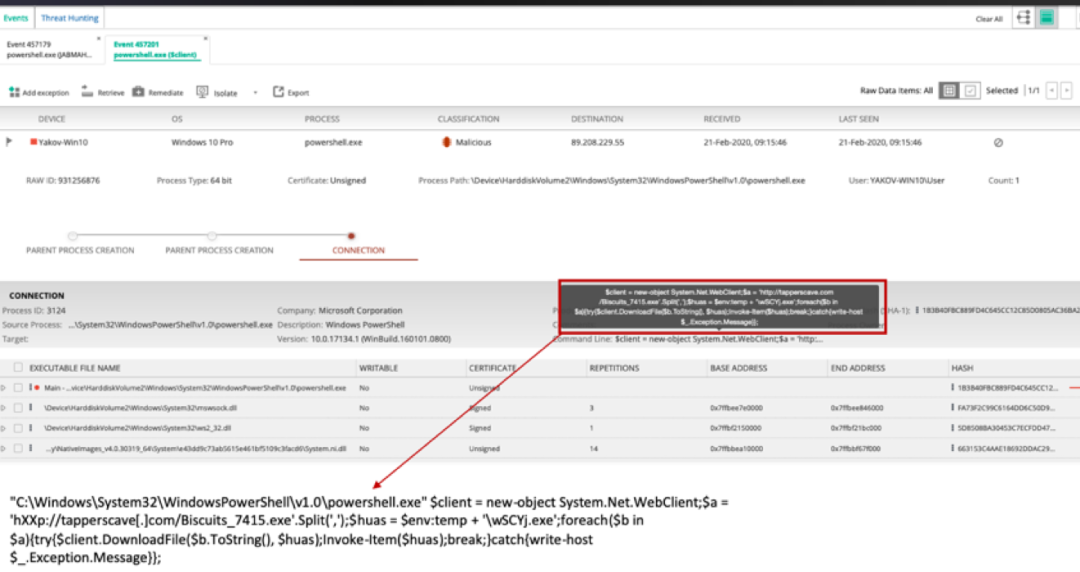Image resolution: width=1080 pixels, height=572 pixels.
Task: Click the Export icon
Action: pyautogui.click(x=278, y=91)
